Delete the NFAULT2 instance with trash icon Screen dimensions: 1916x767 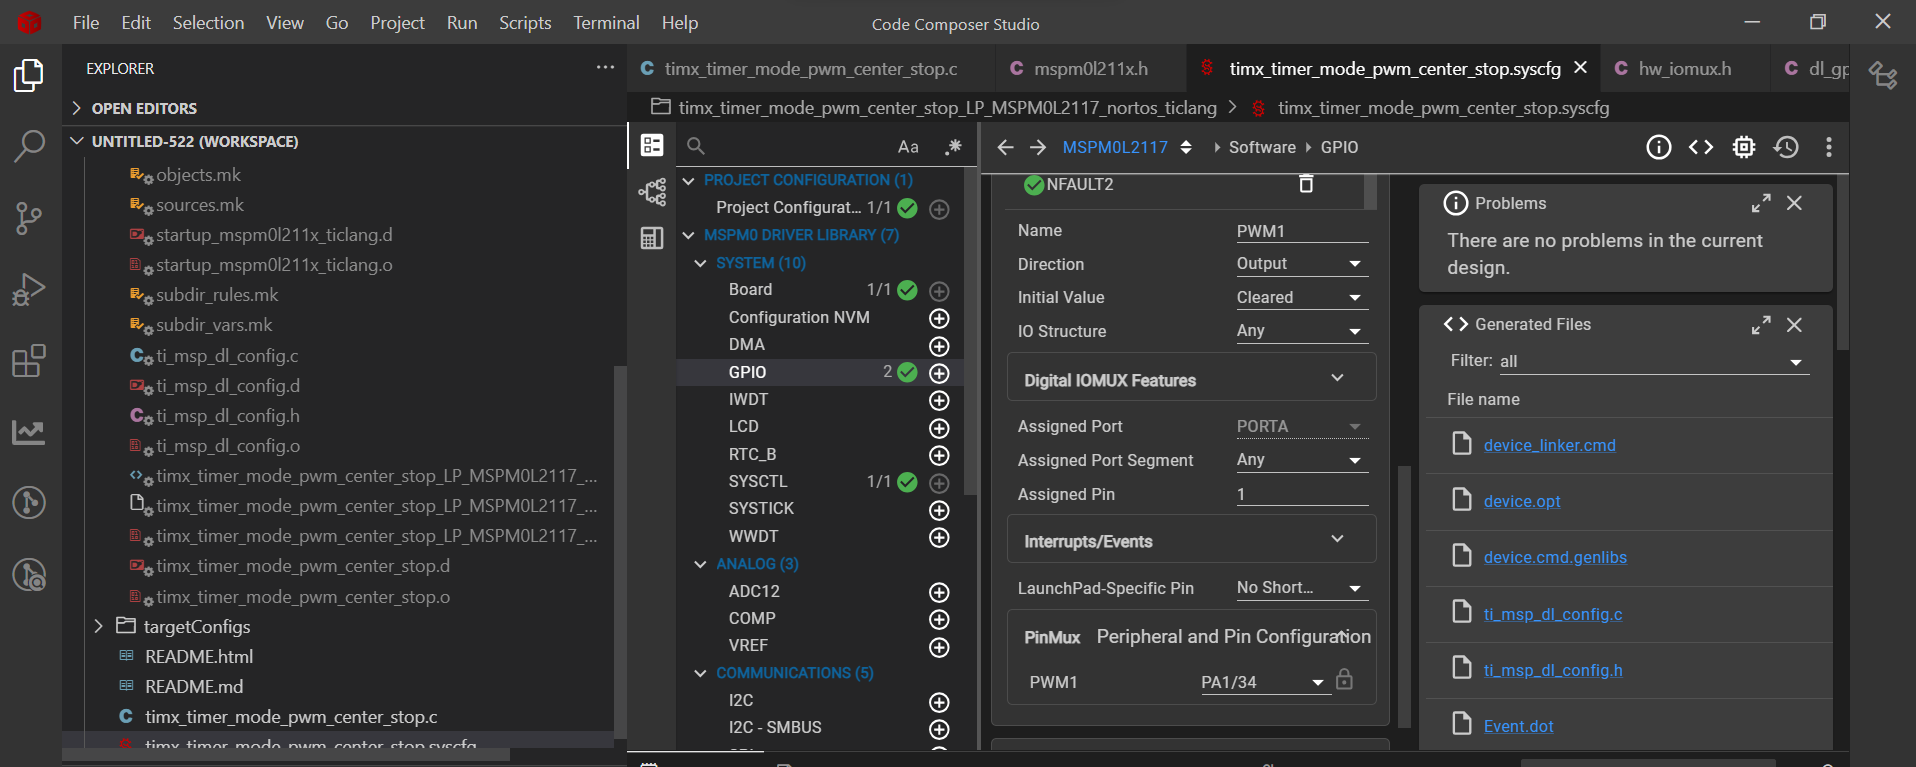coord(1306,184)
